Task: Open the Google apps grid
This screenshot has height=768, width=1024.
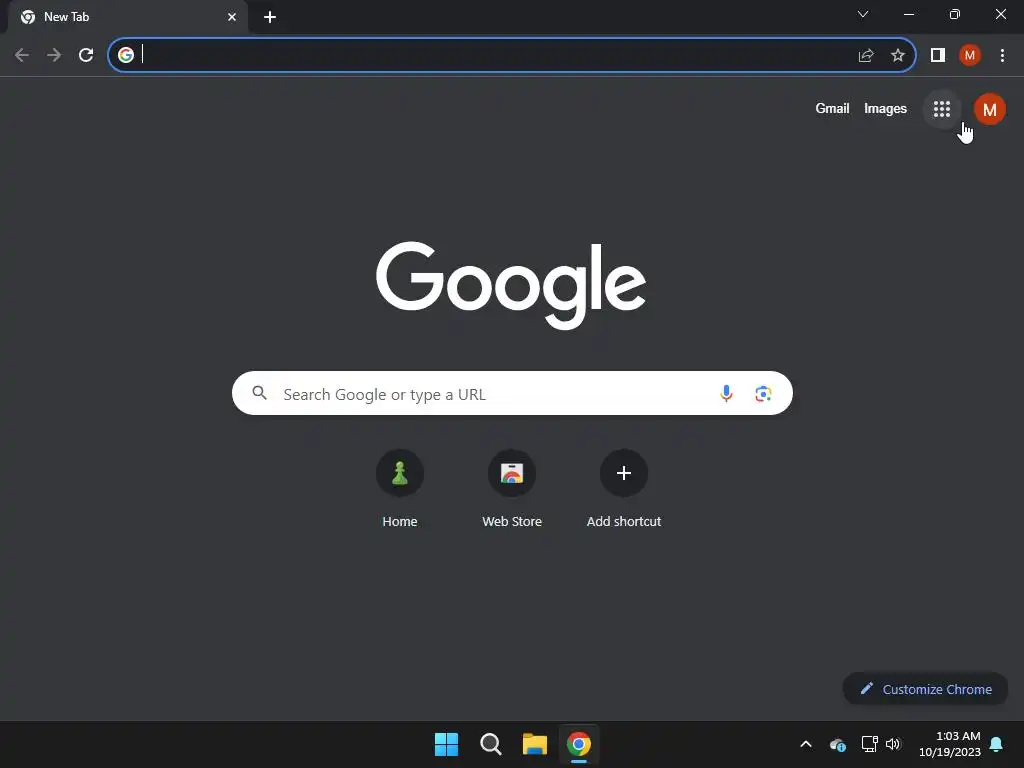Action: [942, 109]
